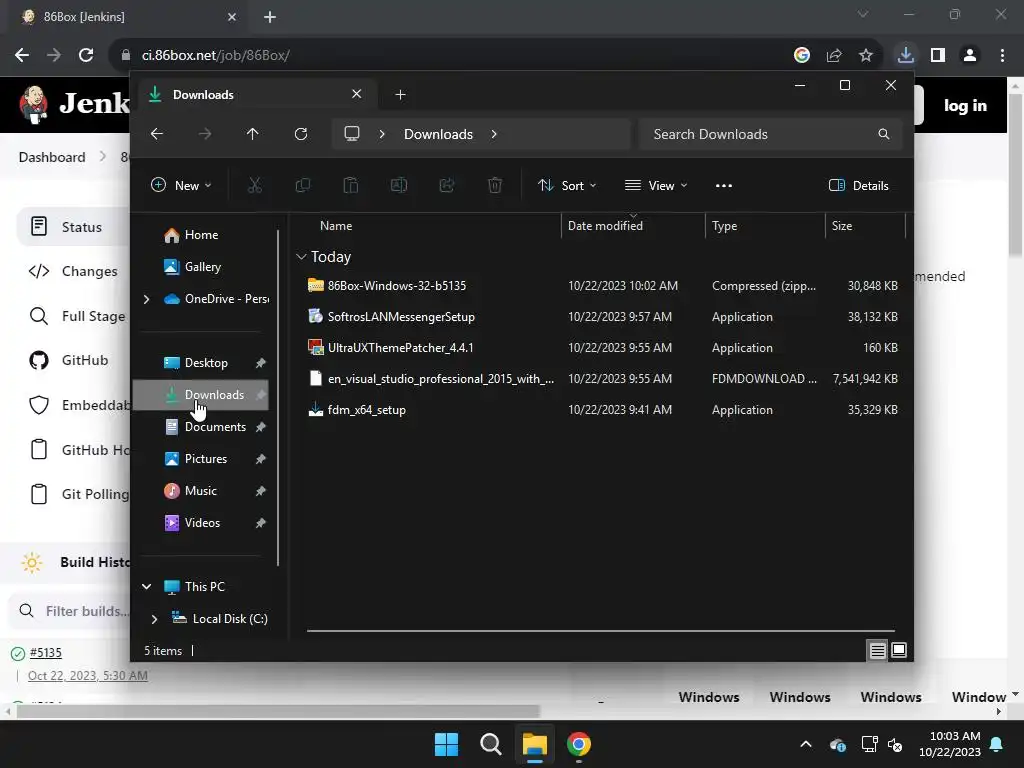Switch to large thumbnails view icon at bottom right
Image resolution: width=1024 pixels, height=768 pixels.
pos(899,650)
